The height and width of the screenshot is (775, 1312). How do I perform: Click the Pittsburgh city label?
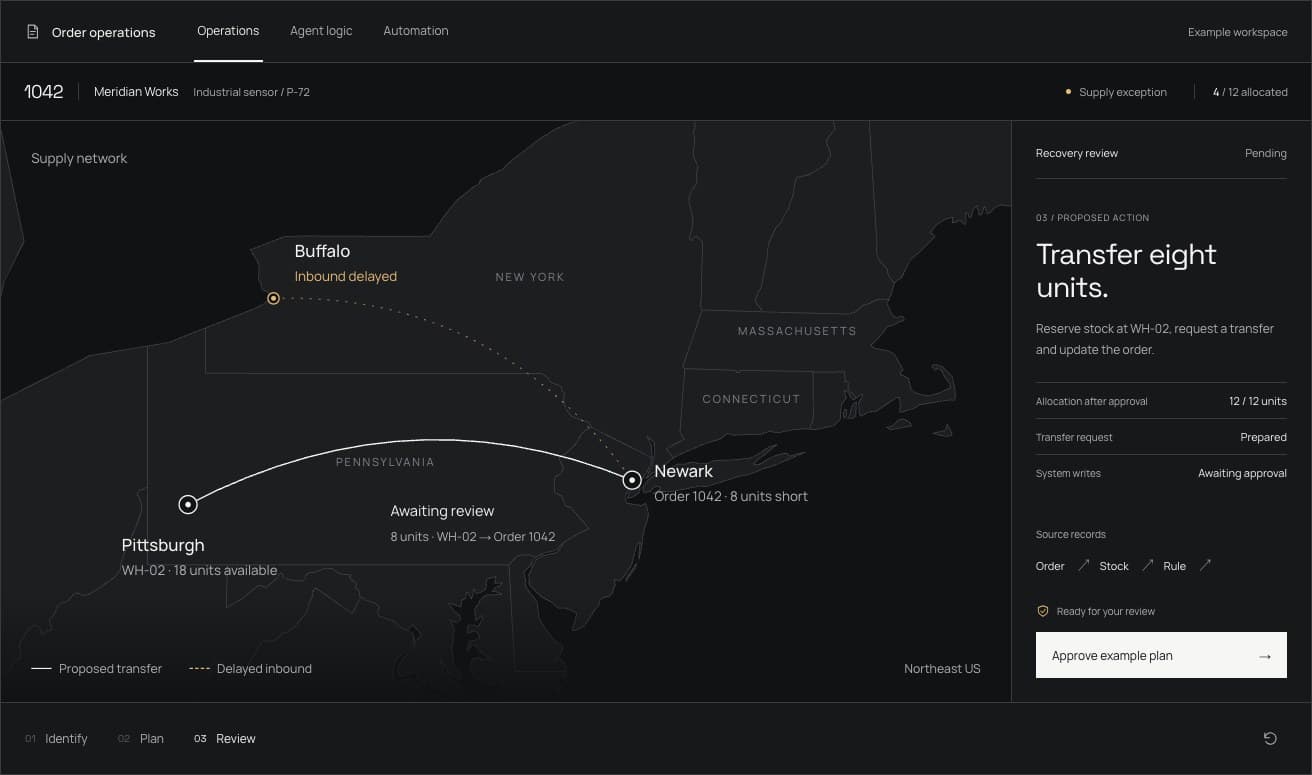163,545
